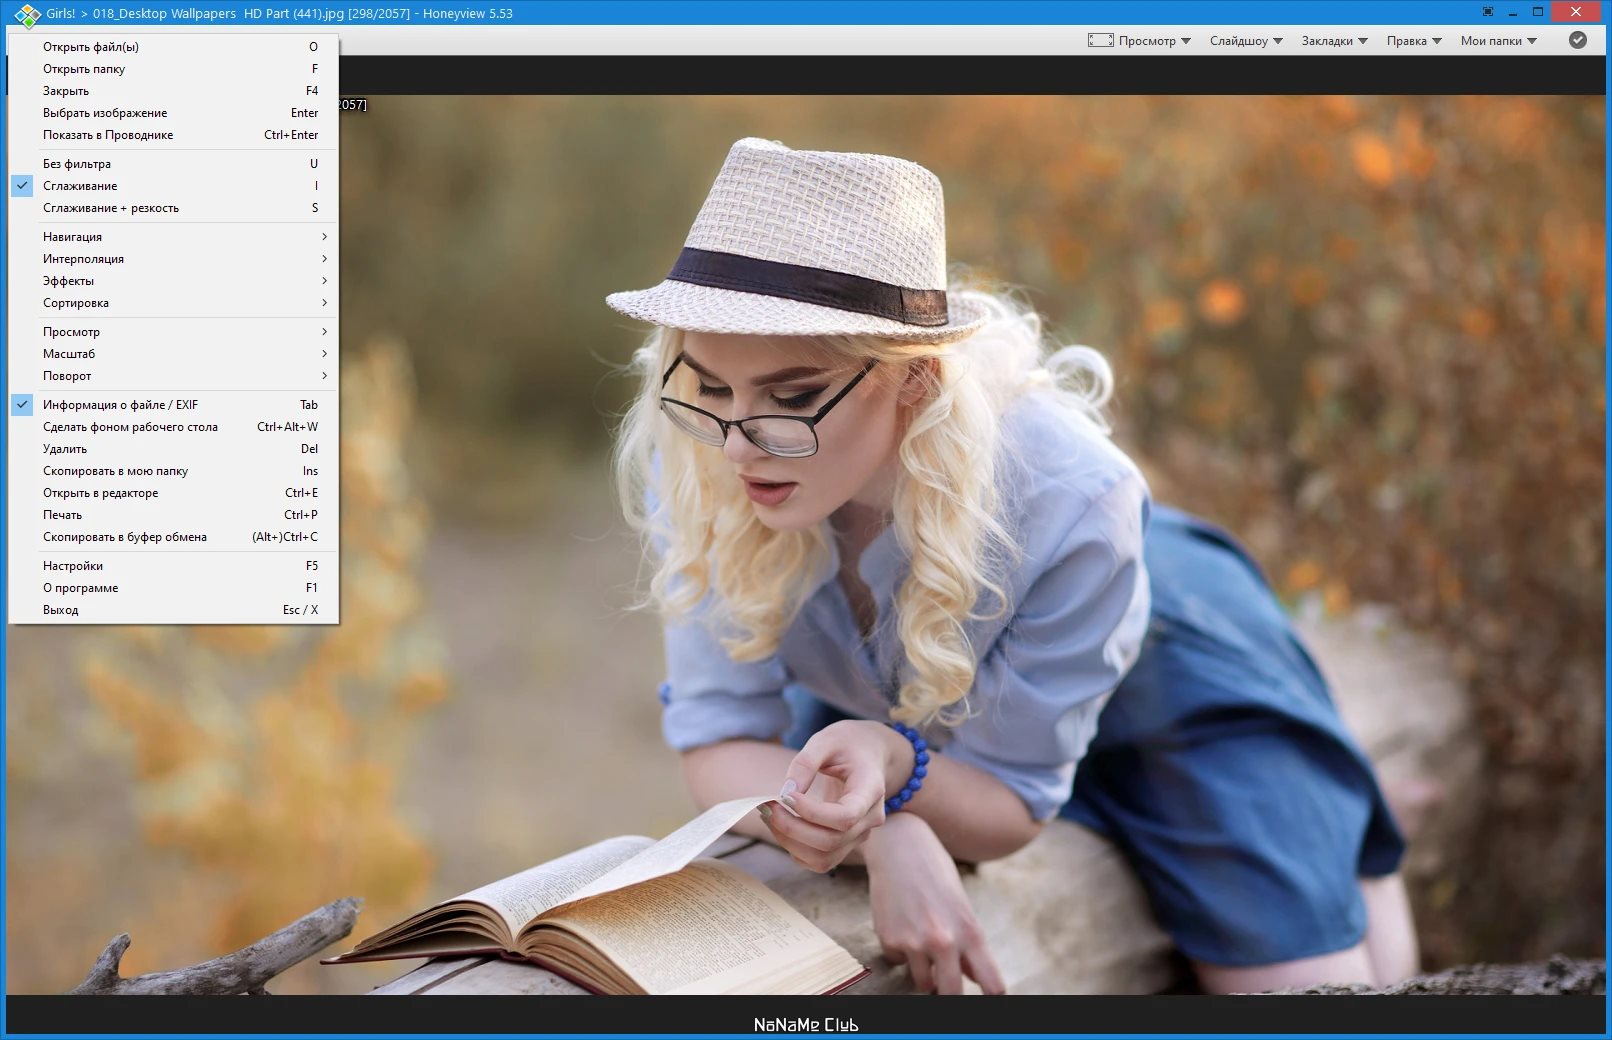Click the Honeyview logo icon in title bar

(27, 15)
